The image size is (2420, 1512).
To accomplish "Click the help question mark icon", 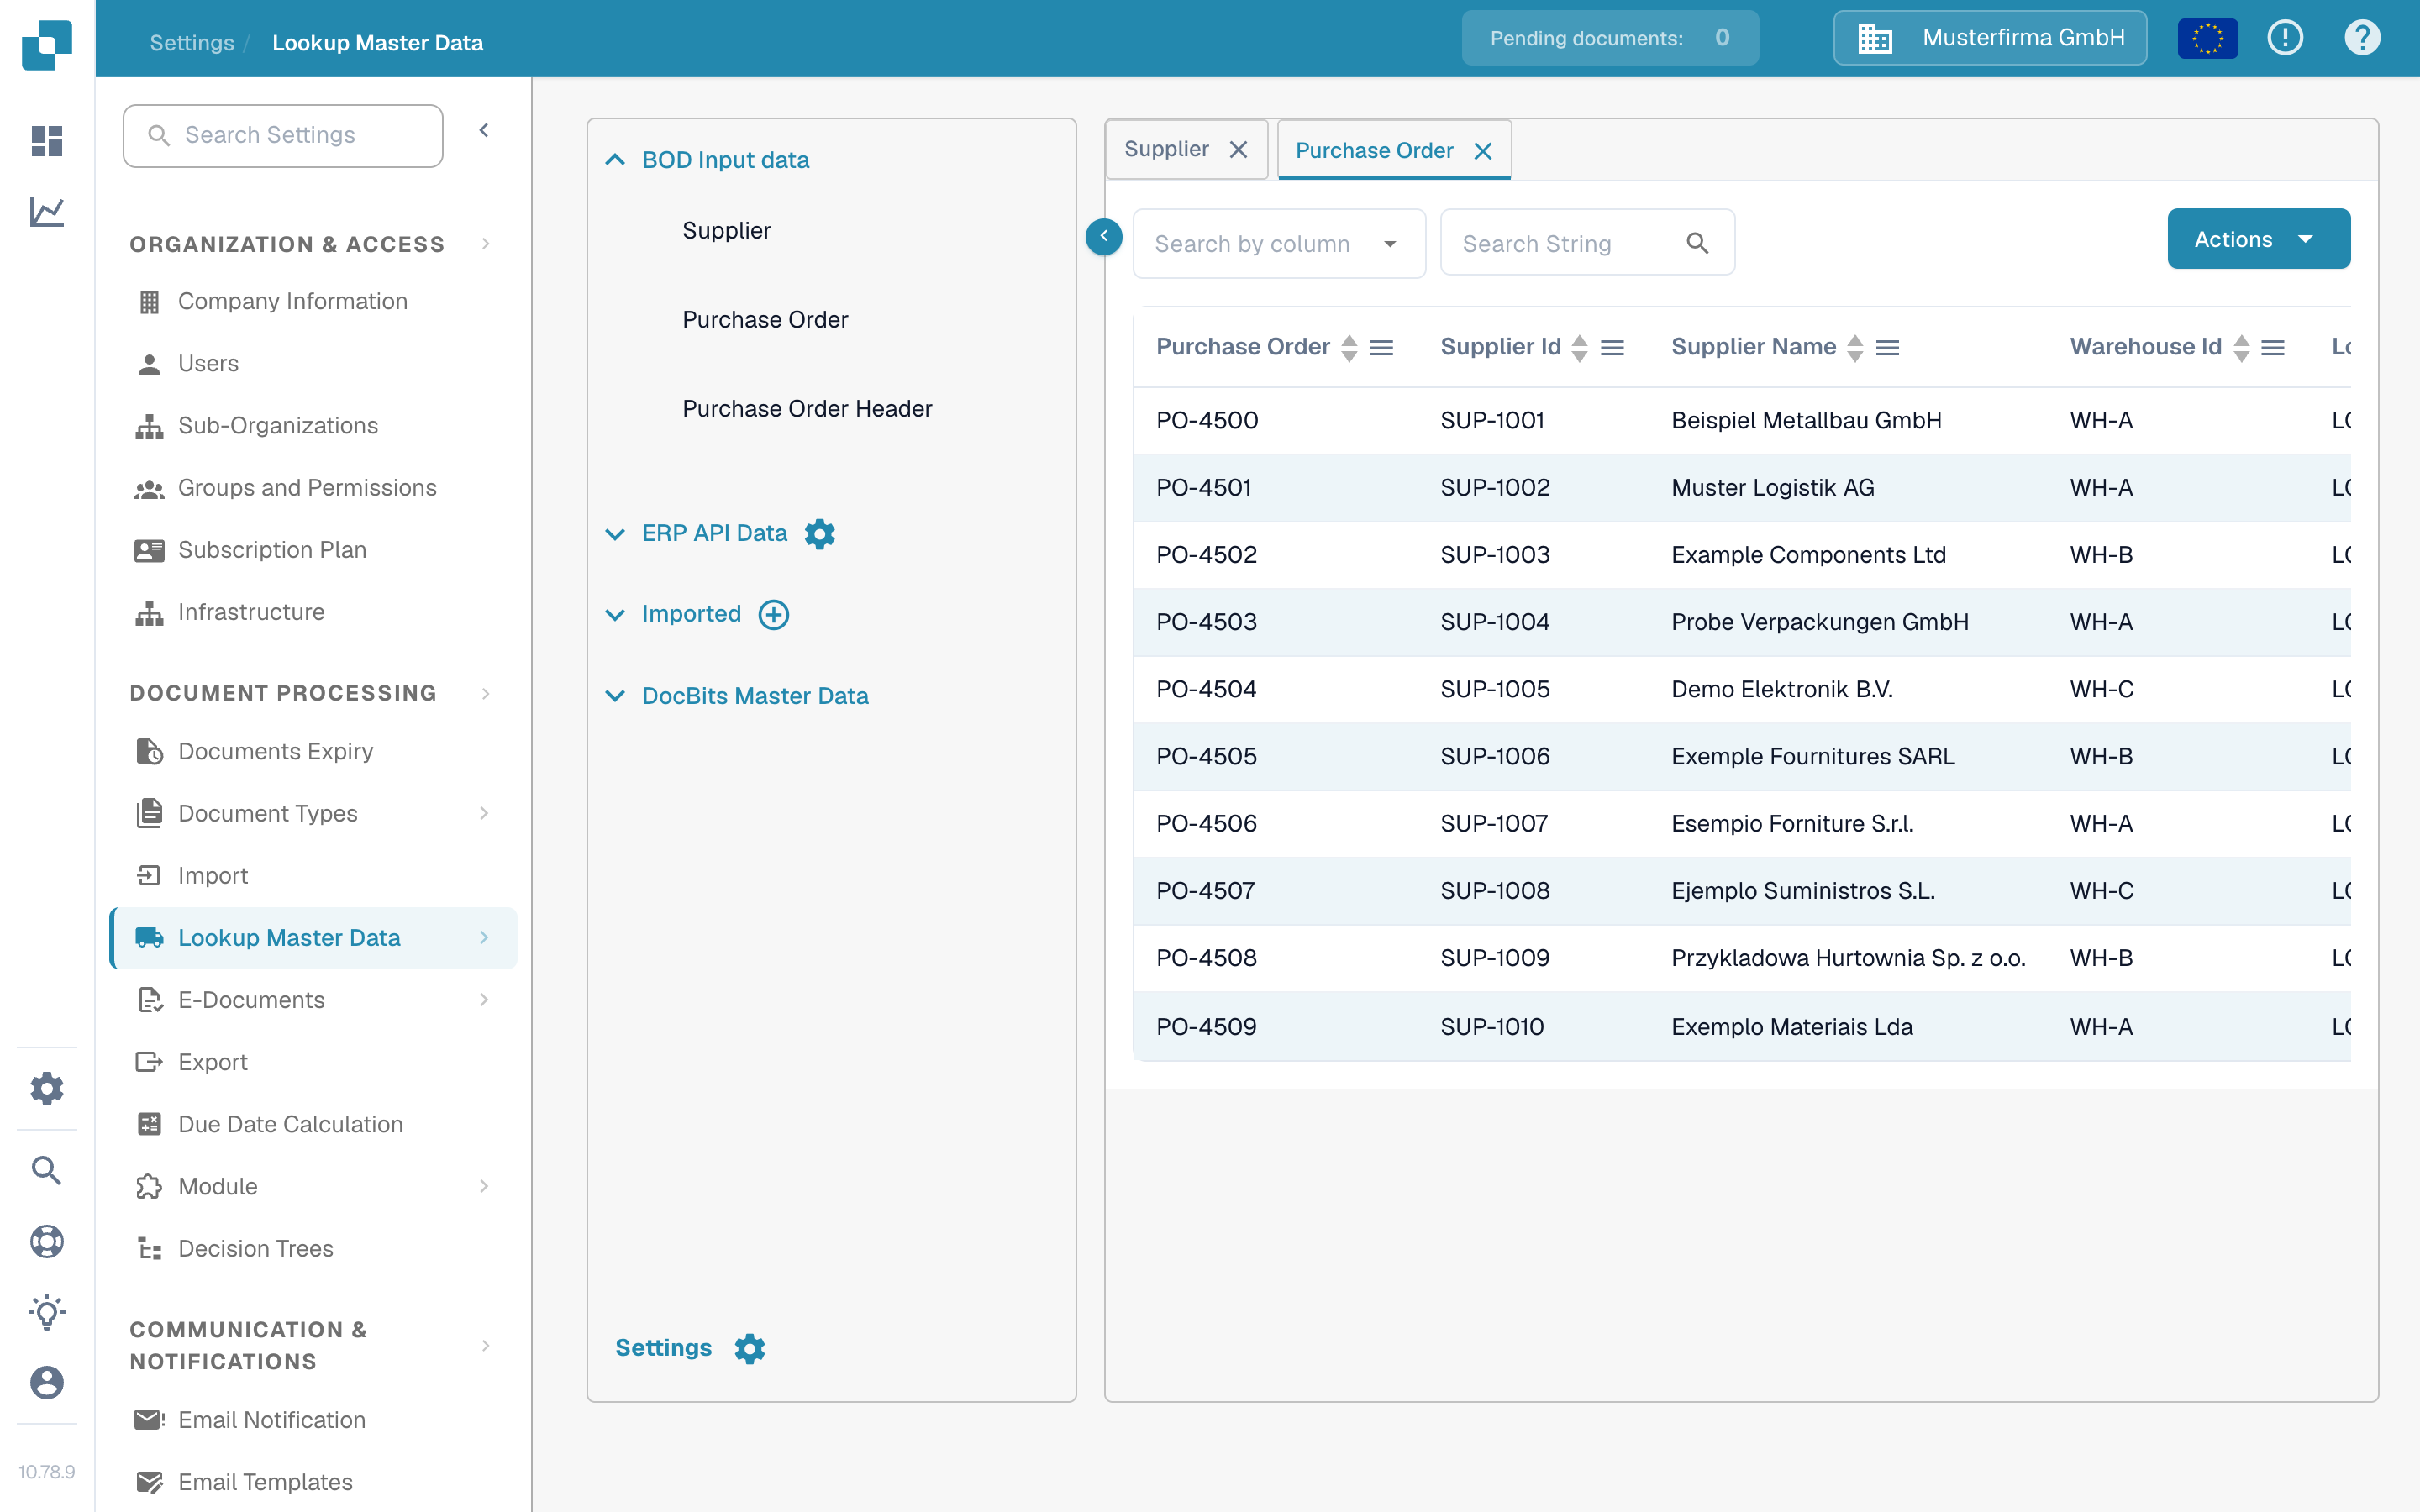I will 2362,38.
